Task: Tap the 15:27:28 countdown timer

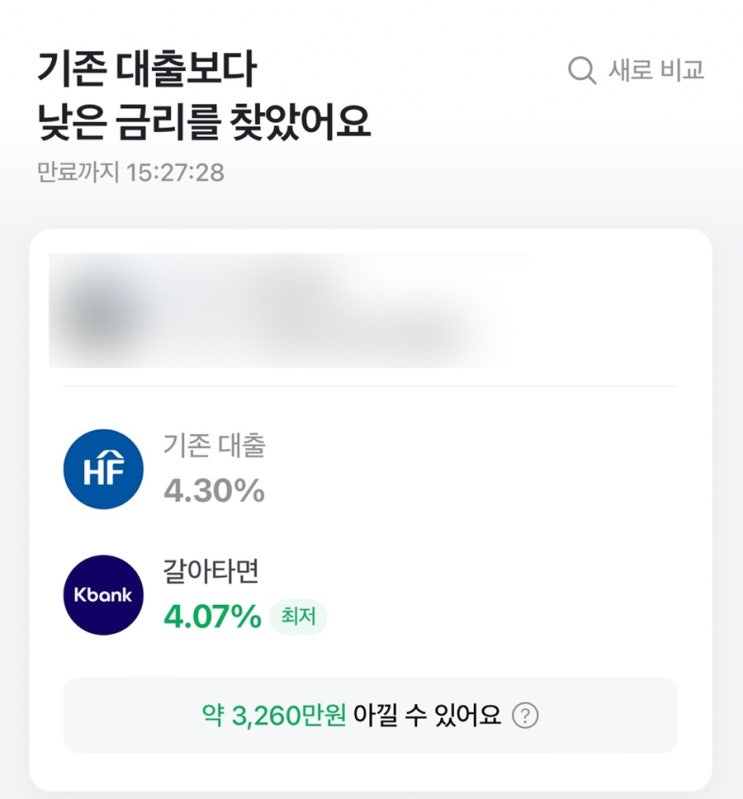Action: pos(175,172)
